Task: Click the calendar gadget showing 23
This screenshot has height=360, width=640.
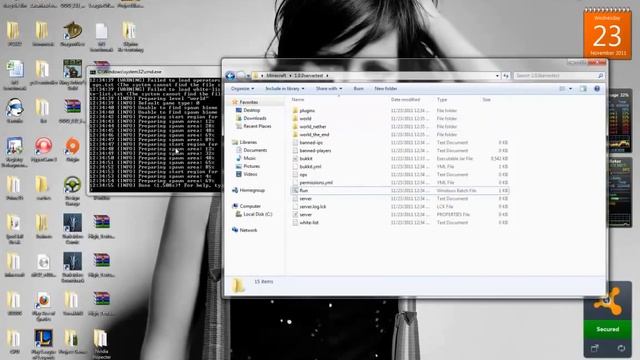Action: (x=607, y=34)
